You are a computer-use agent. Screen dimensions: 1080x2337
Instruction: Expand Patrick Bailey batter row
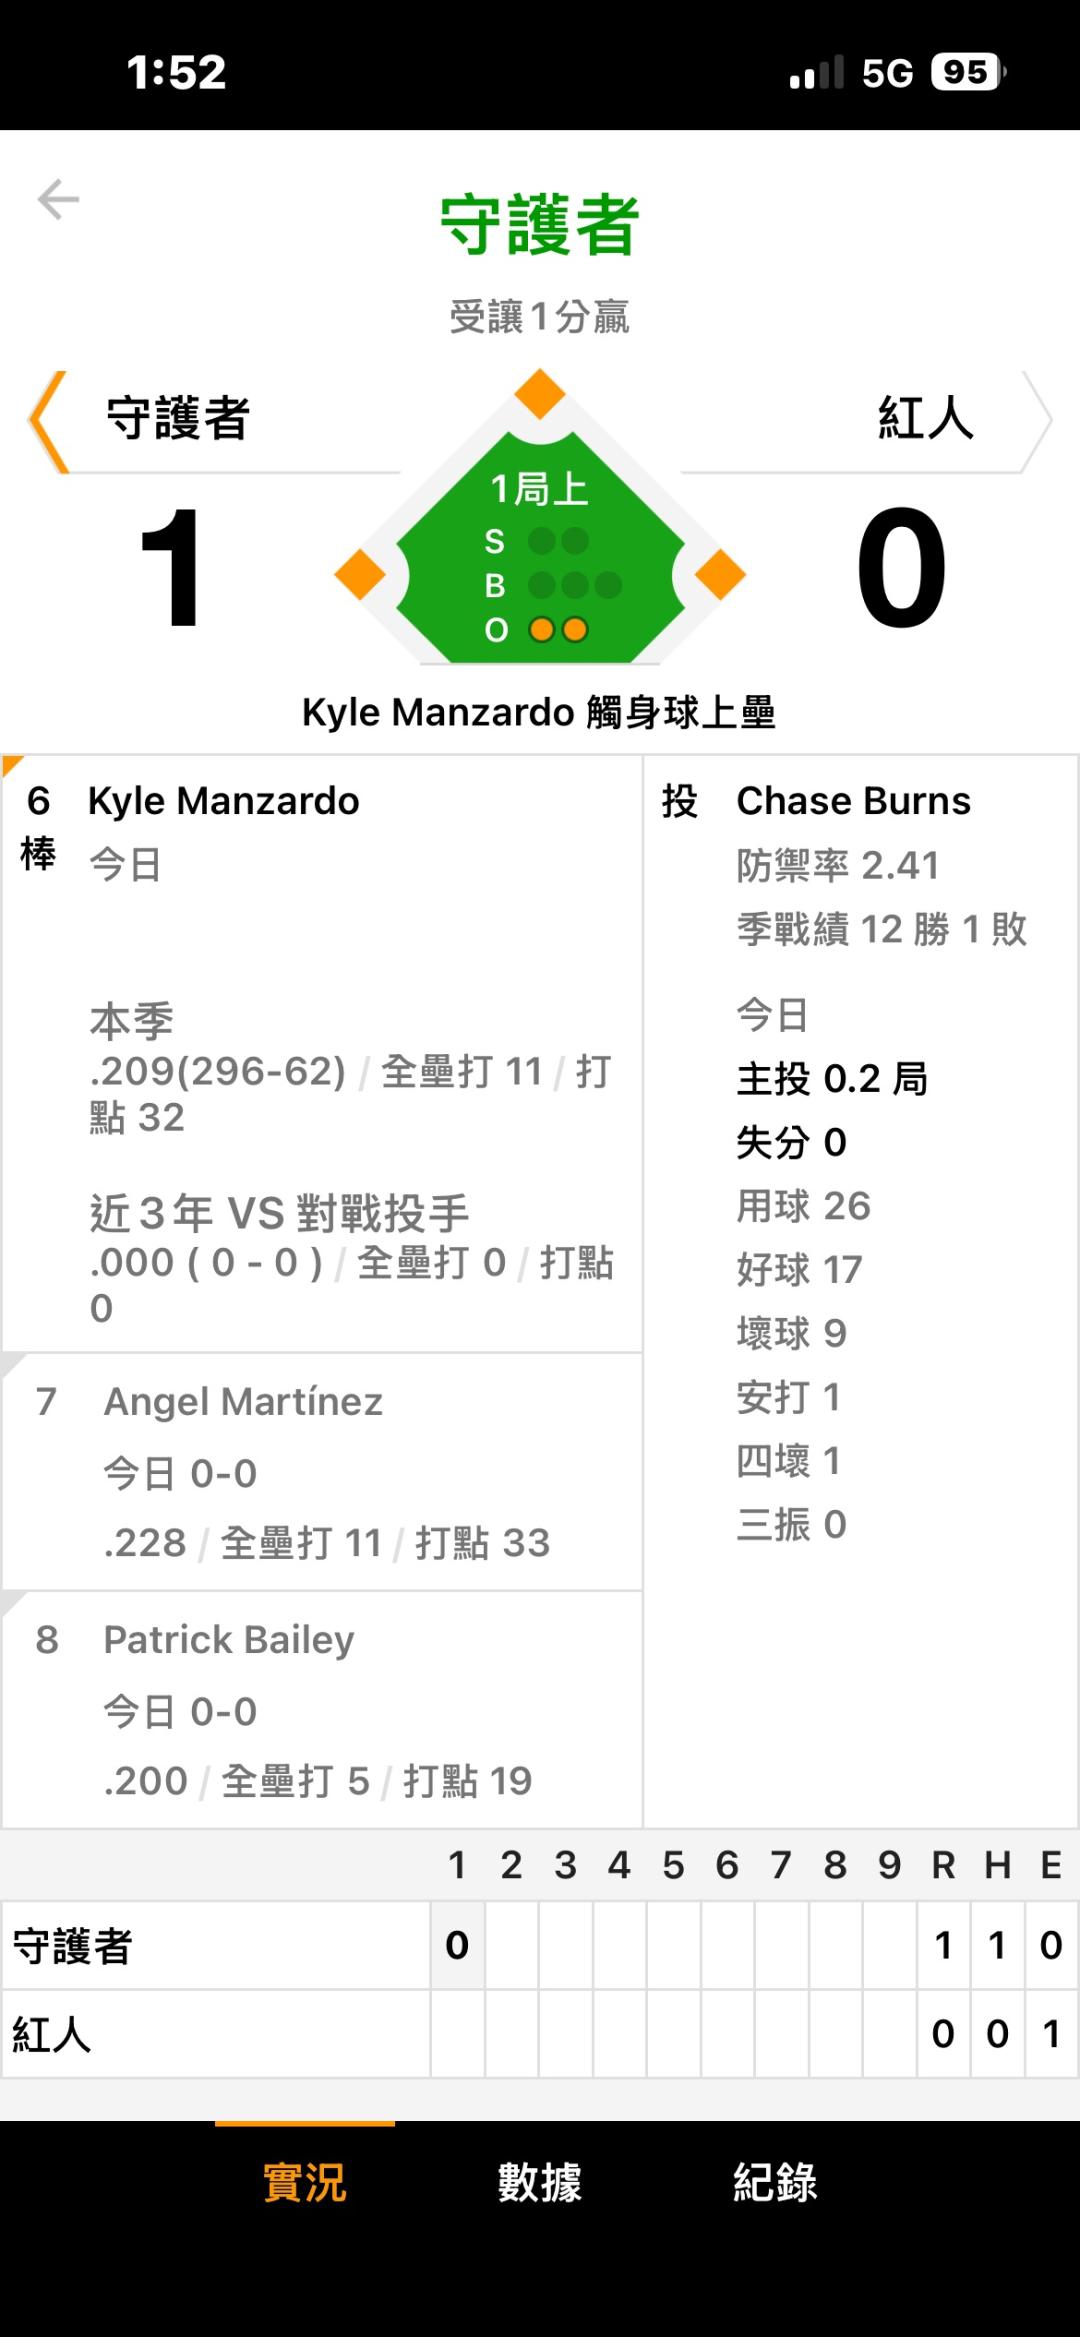pyautogui.click(x=322, y=1710)
